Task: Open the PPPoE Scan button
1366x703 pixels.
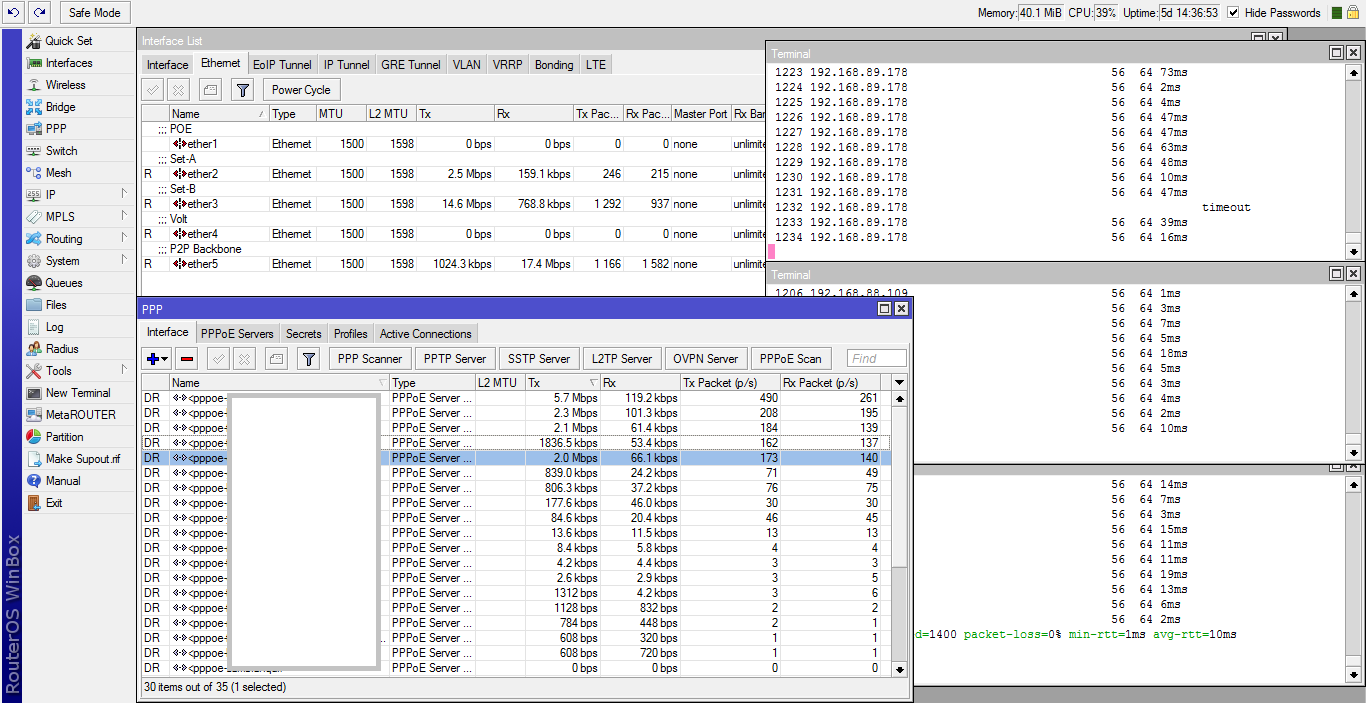Action: (790, 359)
